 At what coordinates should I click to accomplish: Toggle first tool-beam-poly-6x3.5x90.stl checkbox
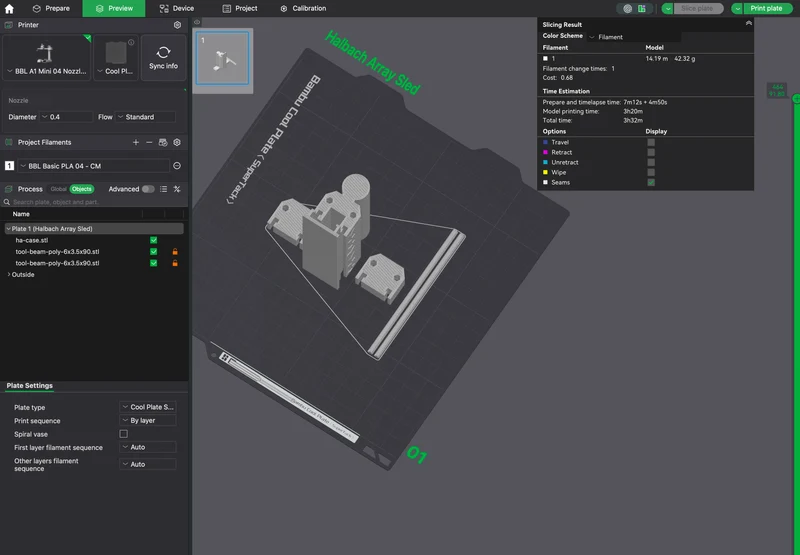click(x=154, y=251)
